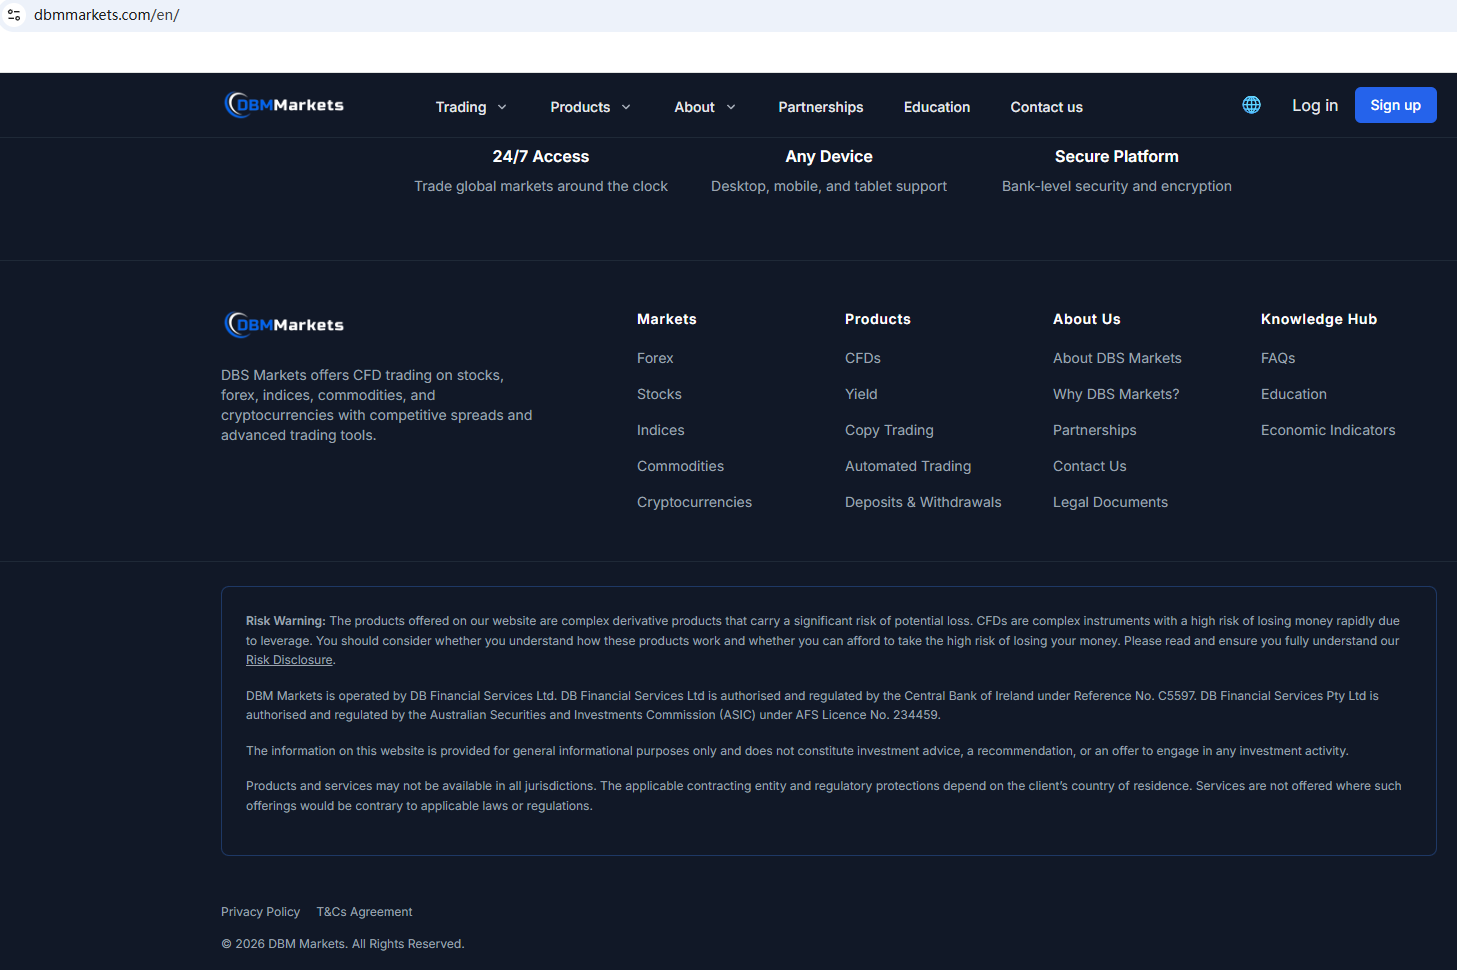Click the DBM Markets logo in footer
The height and width of the screenshot is (970, 1457).
285,325
